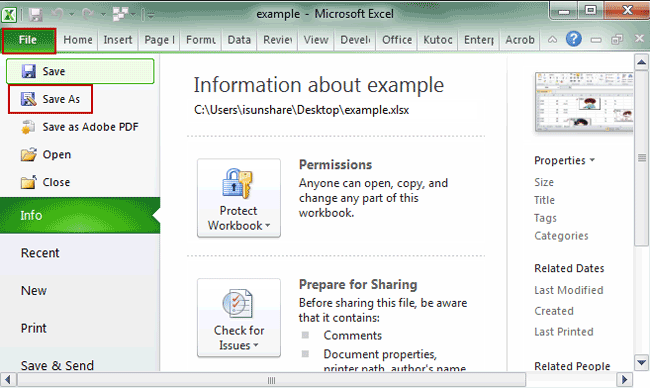The width and height of the screenshot is (650, 388).
Task: Open the Page Layout ribbon tab
Action: 159,40
